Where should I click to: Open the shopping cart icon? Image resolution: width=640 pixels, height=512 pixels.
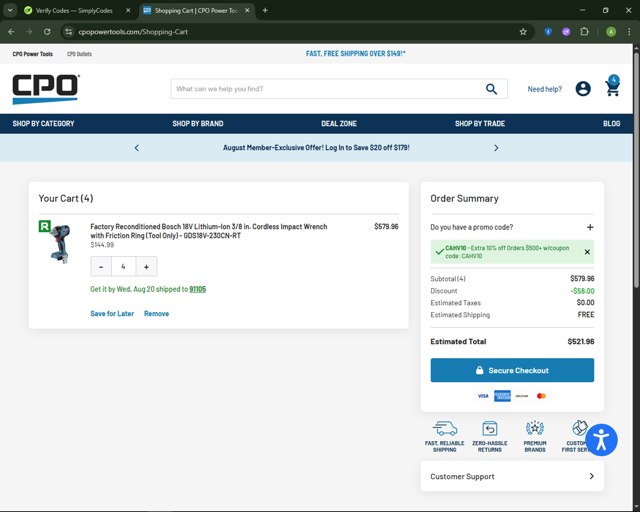(x=612, y=86)
